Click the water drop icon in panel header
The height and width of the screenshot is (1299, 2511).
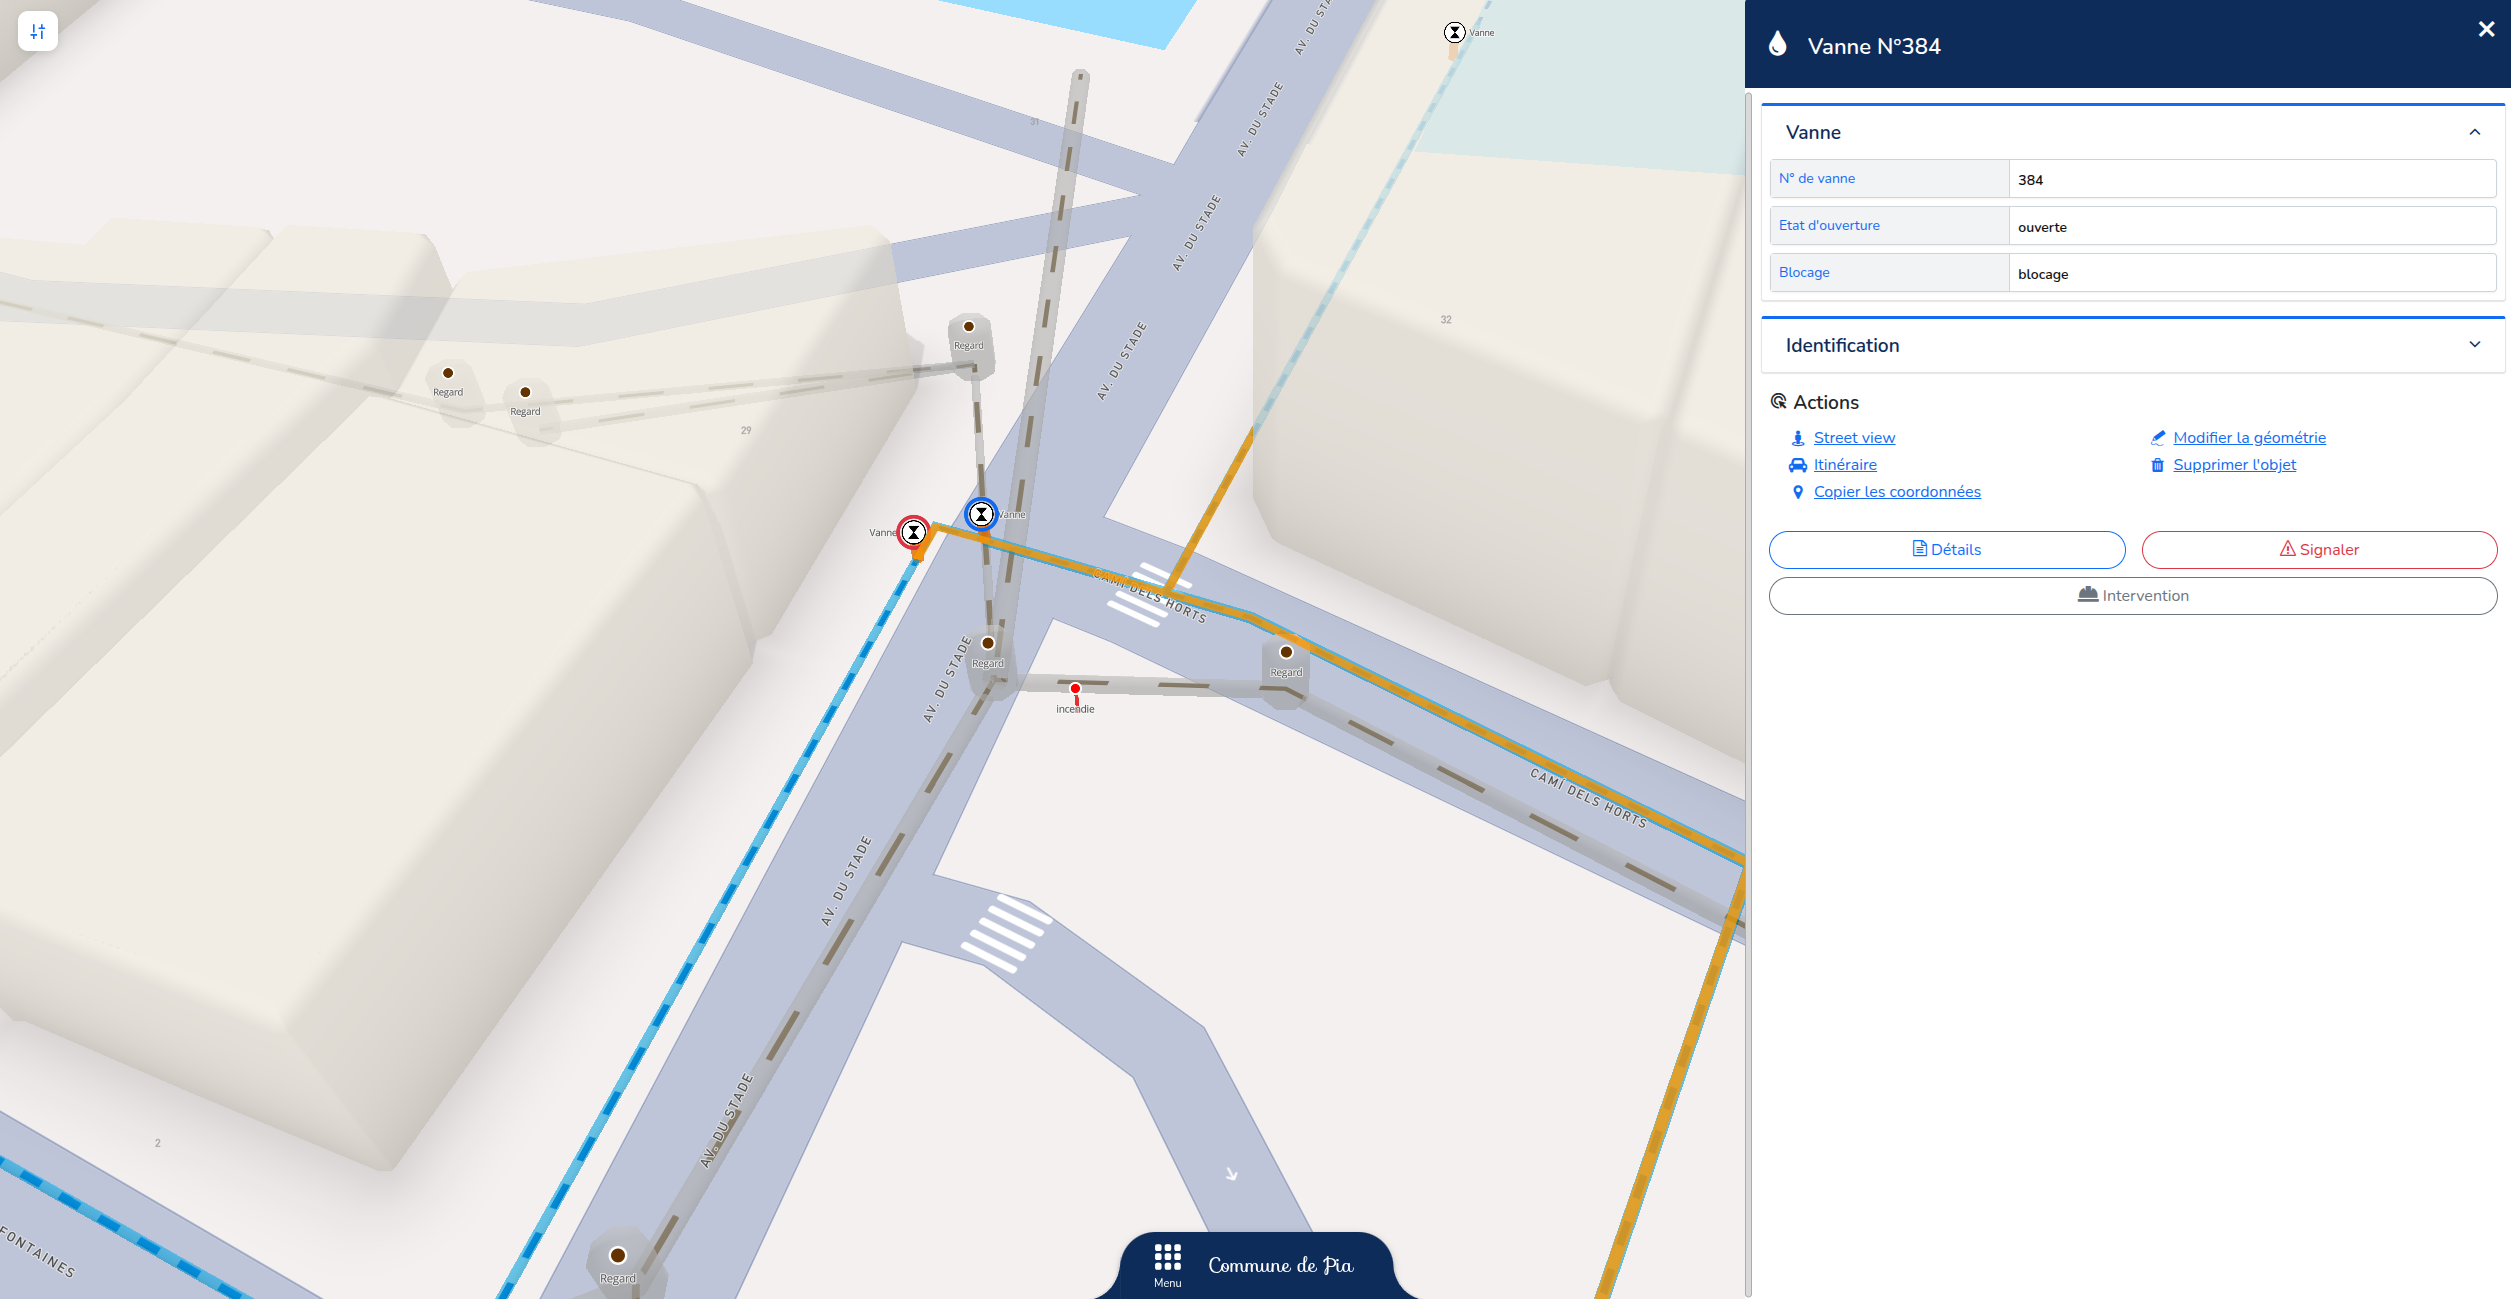[x=1777, y=44]
